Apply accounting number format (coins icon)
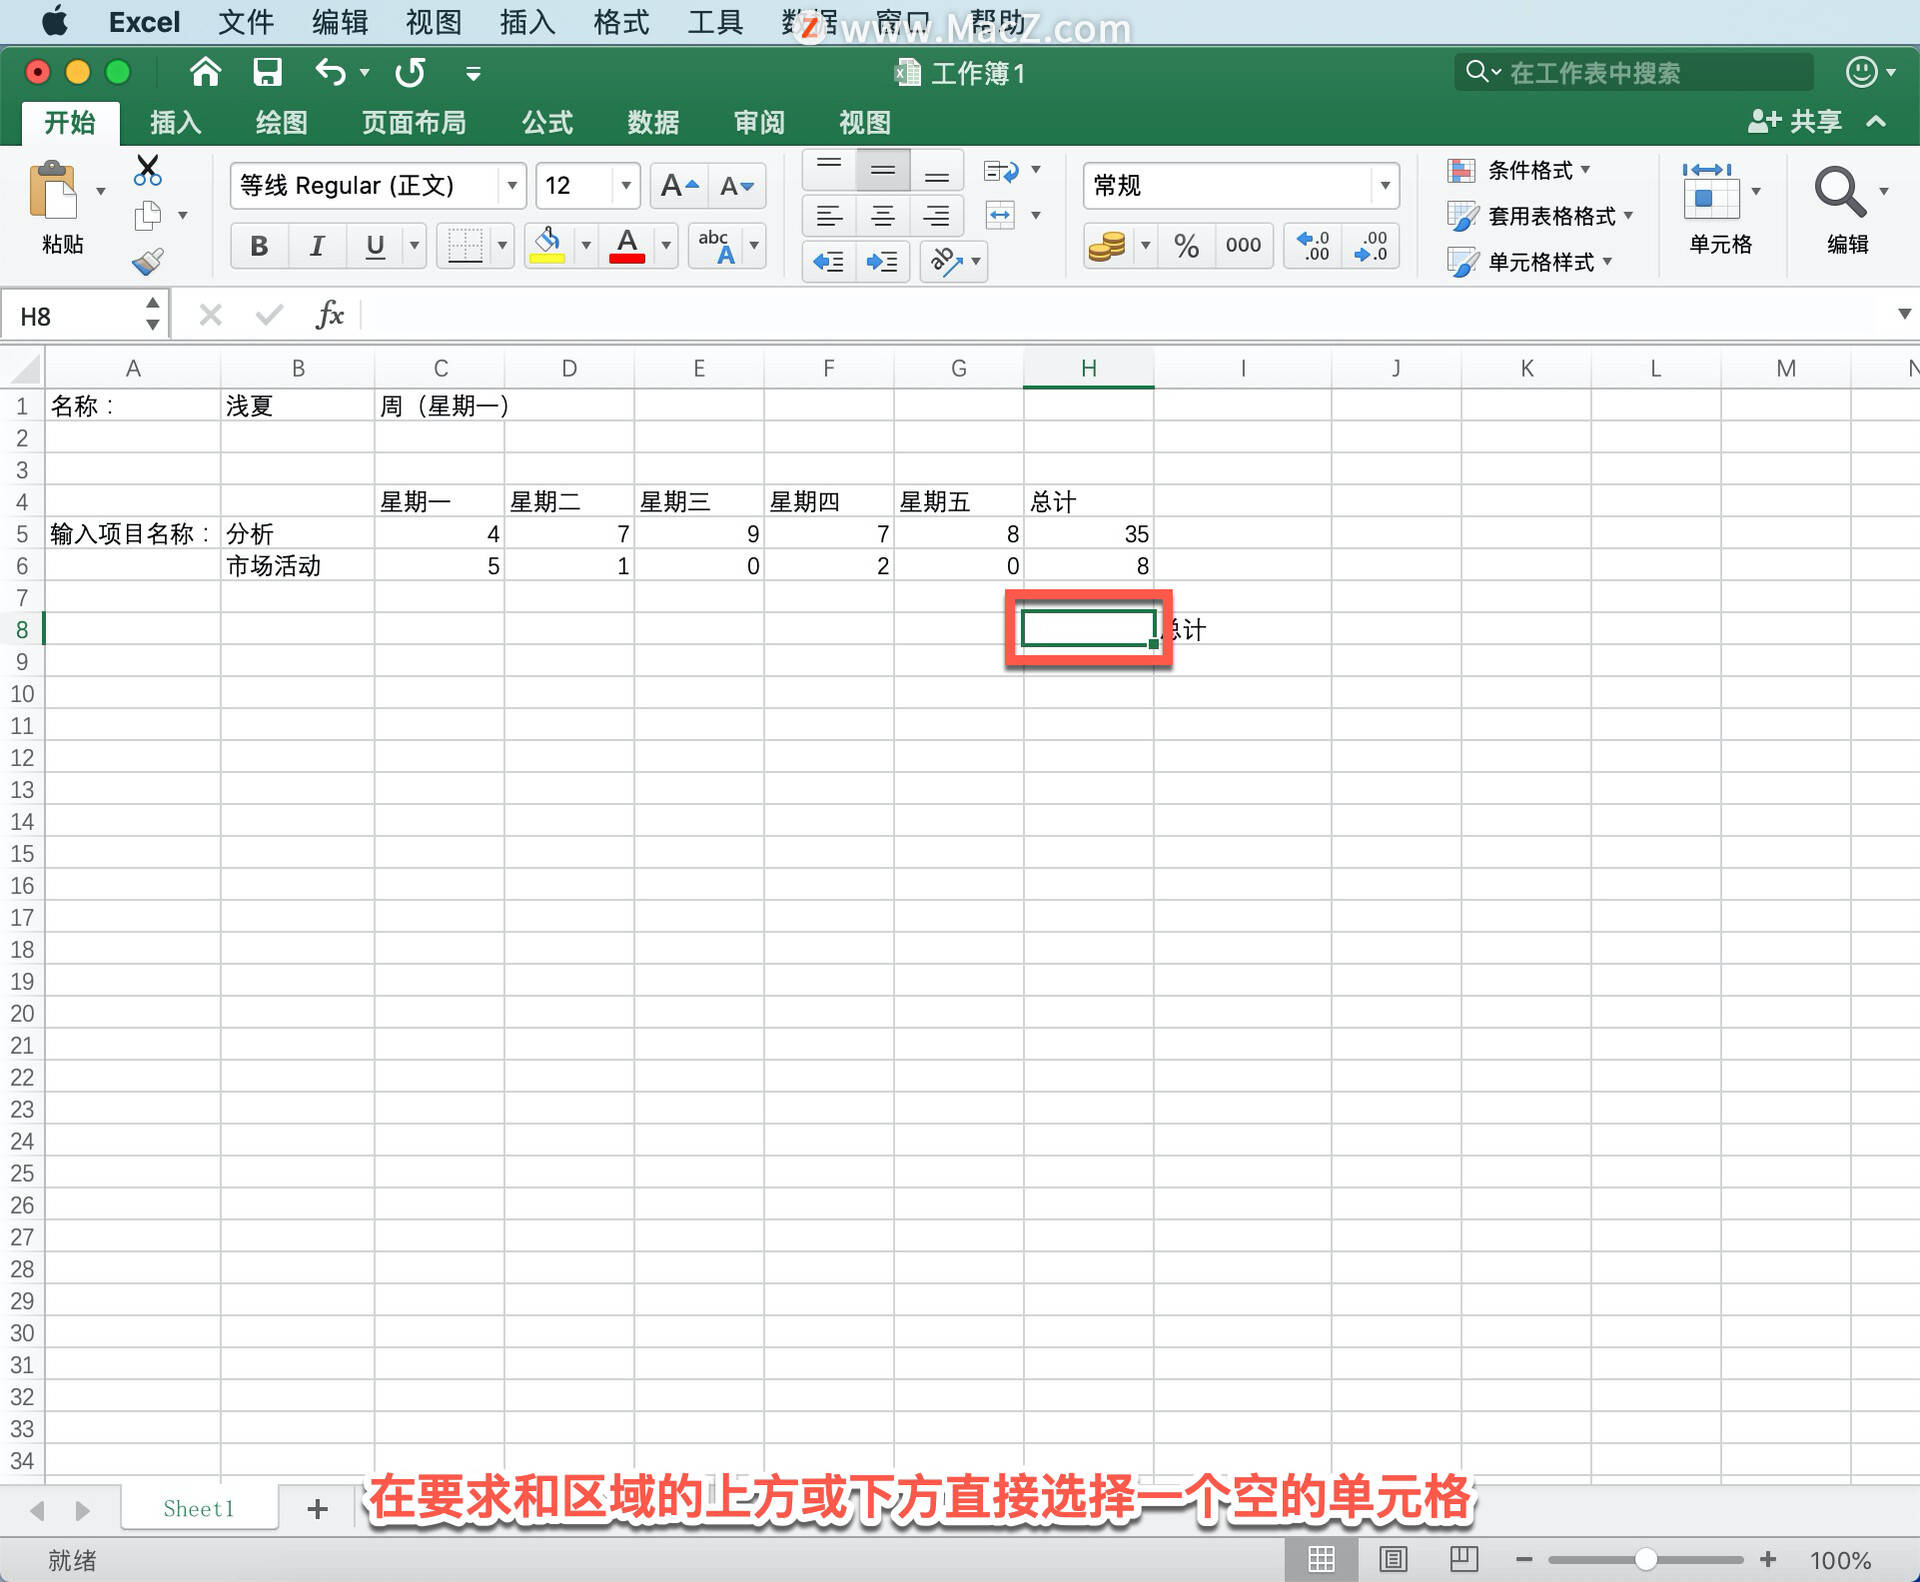 click(x=1107, y=245)
